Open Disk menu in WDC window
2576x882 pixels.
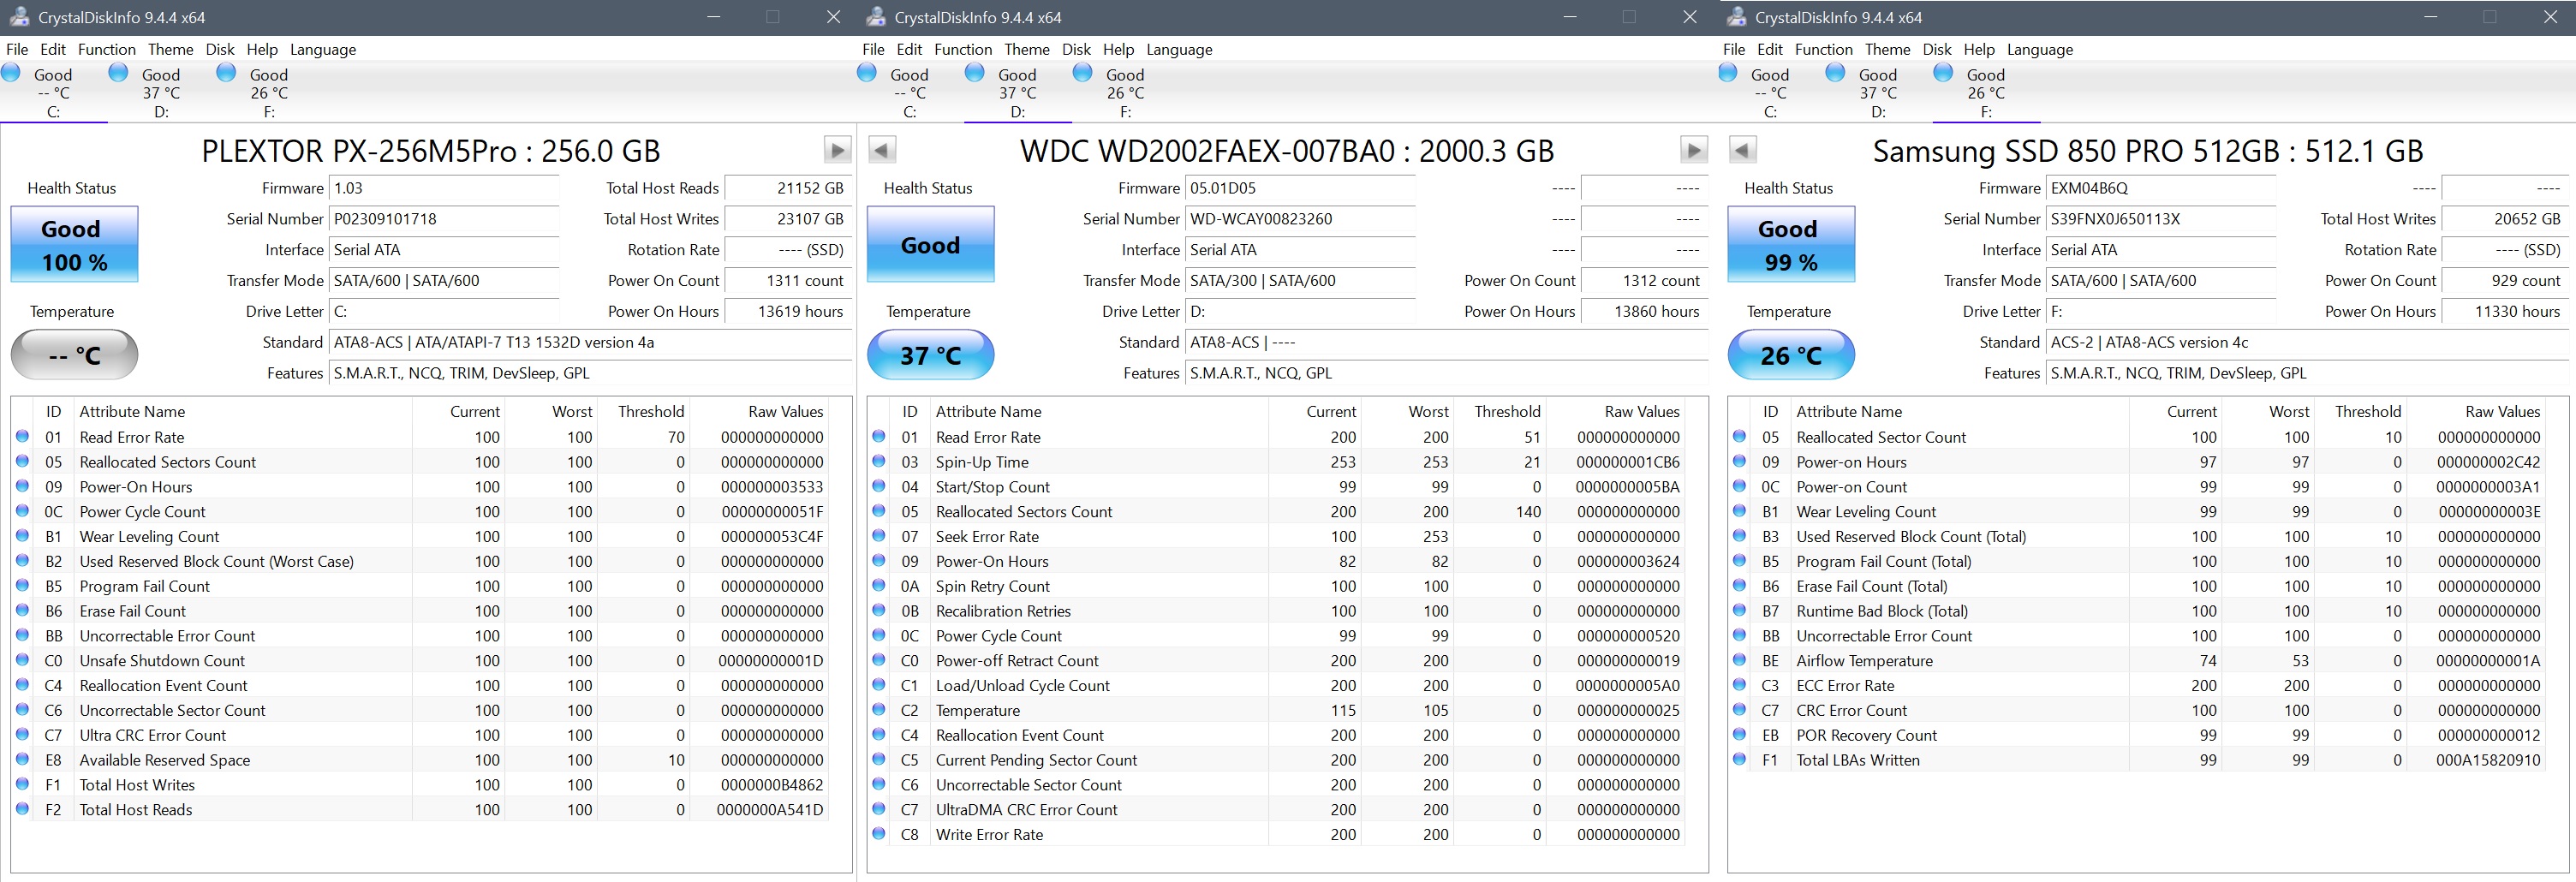pos(1077,49)
